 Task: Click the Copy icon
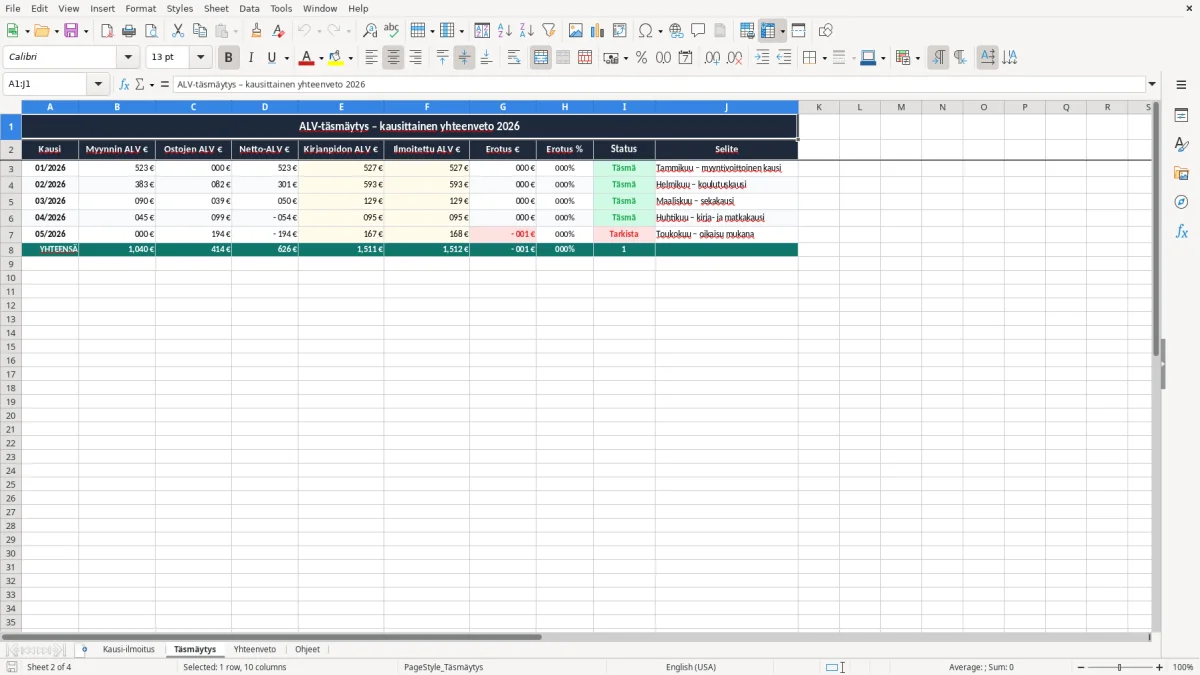pyautogui.click(x=199, y=31)
